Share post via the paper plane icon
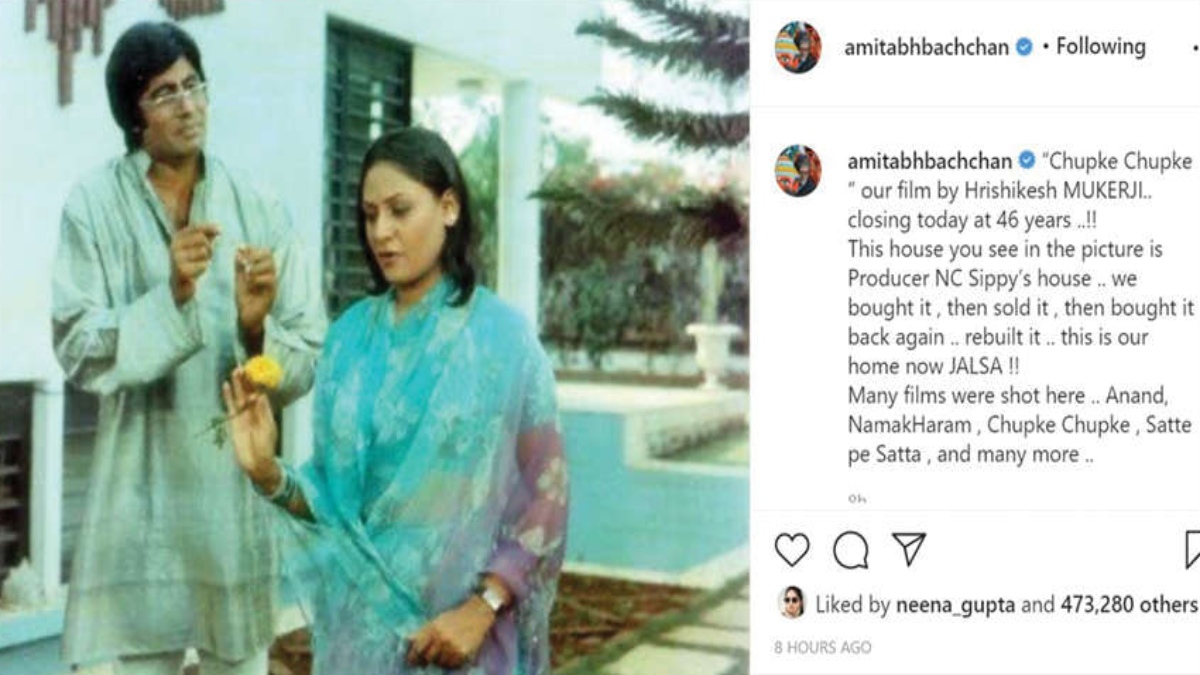This screenshot has height=675, width=1200. 909,549
